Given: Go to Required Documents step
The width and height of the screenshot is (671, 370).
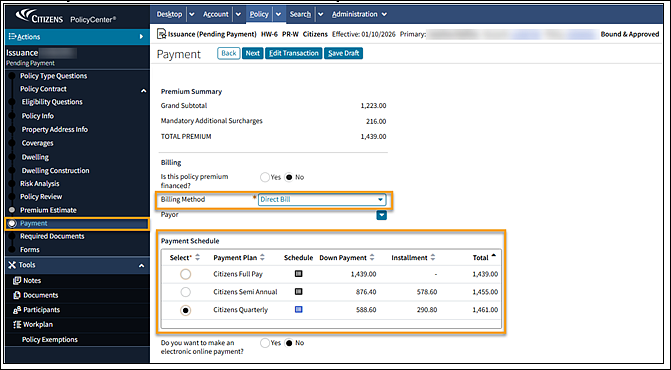Looking at the screenshot, I should pyautogui.click(x=52, y=236).
